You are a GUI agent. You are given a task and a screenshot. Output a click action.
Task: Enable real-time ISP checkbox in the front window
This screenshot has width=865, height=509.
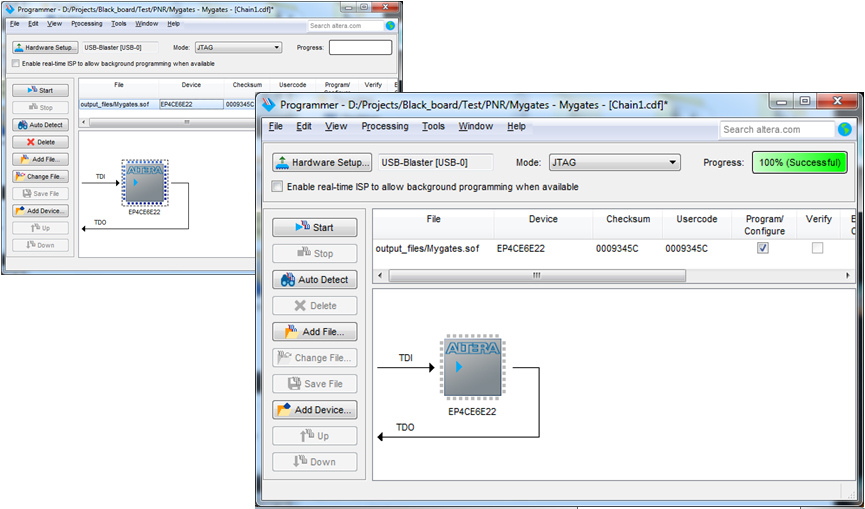tap(277, 186)
